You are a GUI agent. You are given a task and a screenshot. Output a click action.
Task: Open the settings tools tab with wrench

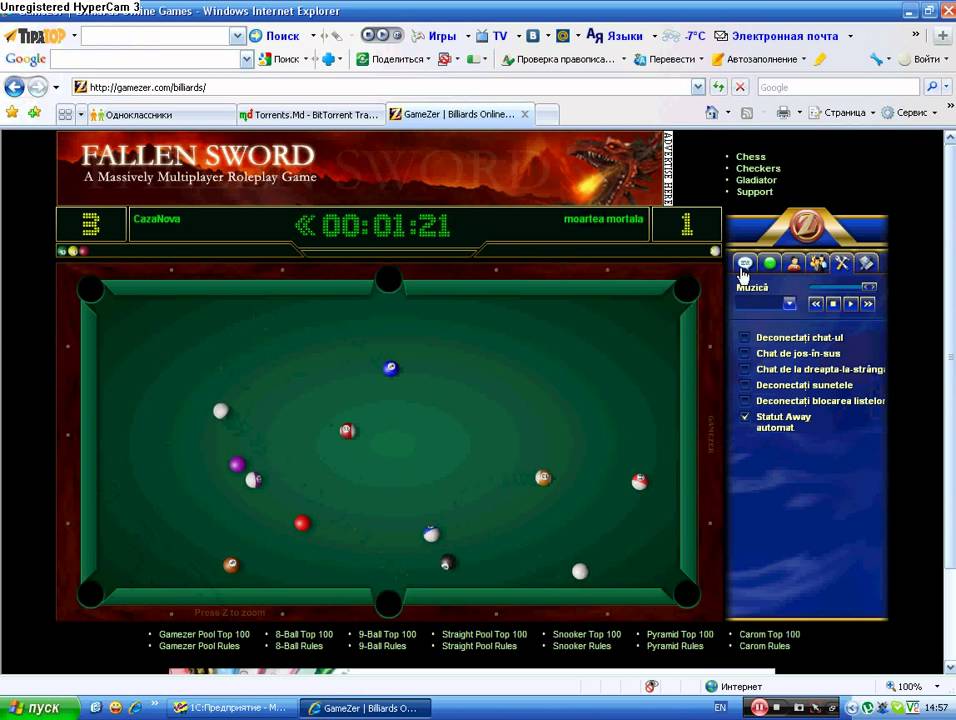(841, 263)
